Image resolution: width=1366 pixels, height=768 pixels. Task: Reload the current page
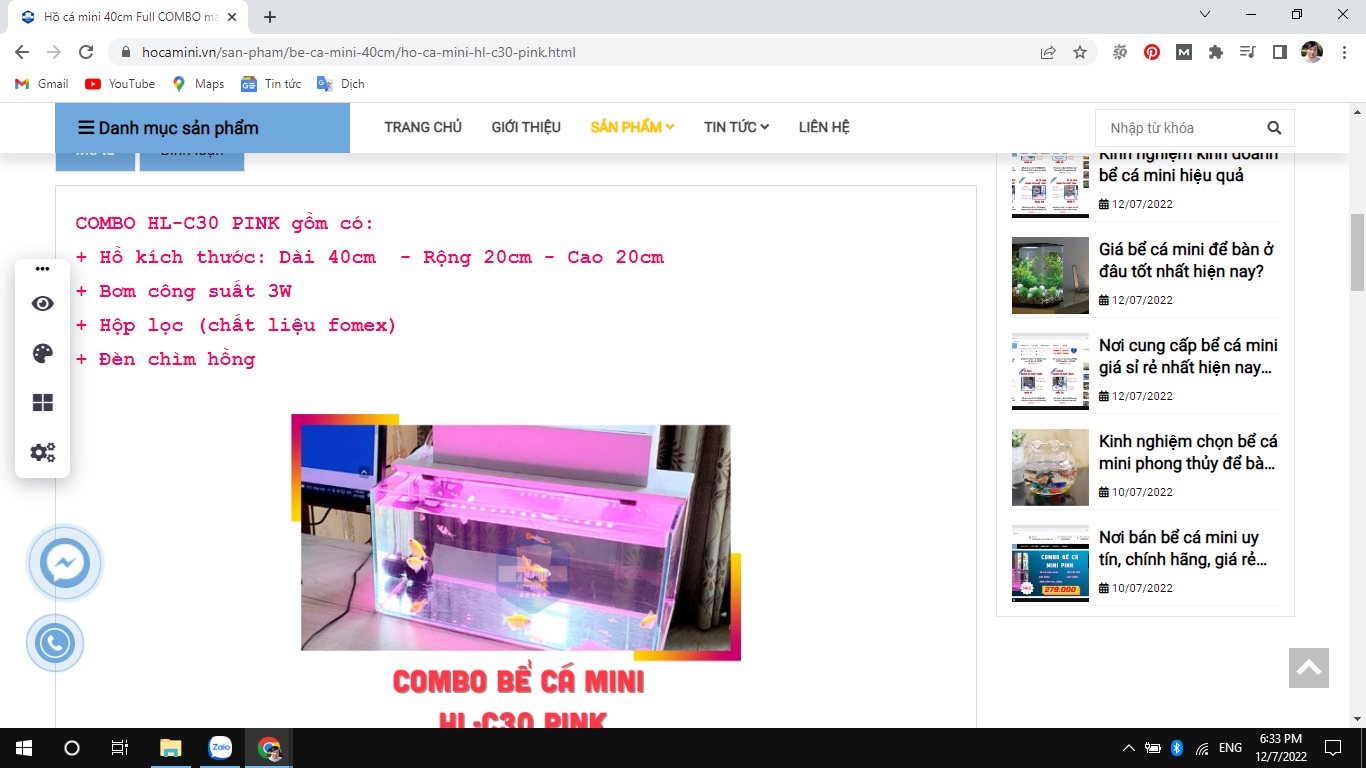tap(86, 52)
